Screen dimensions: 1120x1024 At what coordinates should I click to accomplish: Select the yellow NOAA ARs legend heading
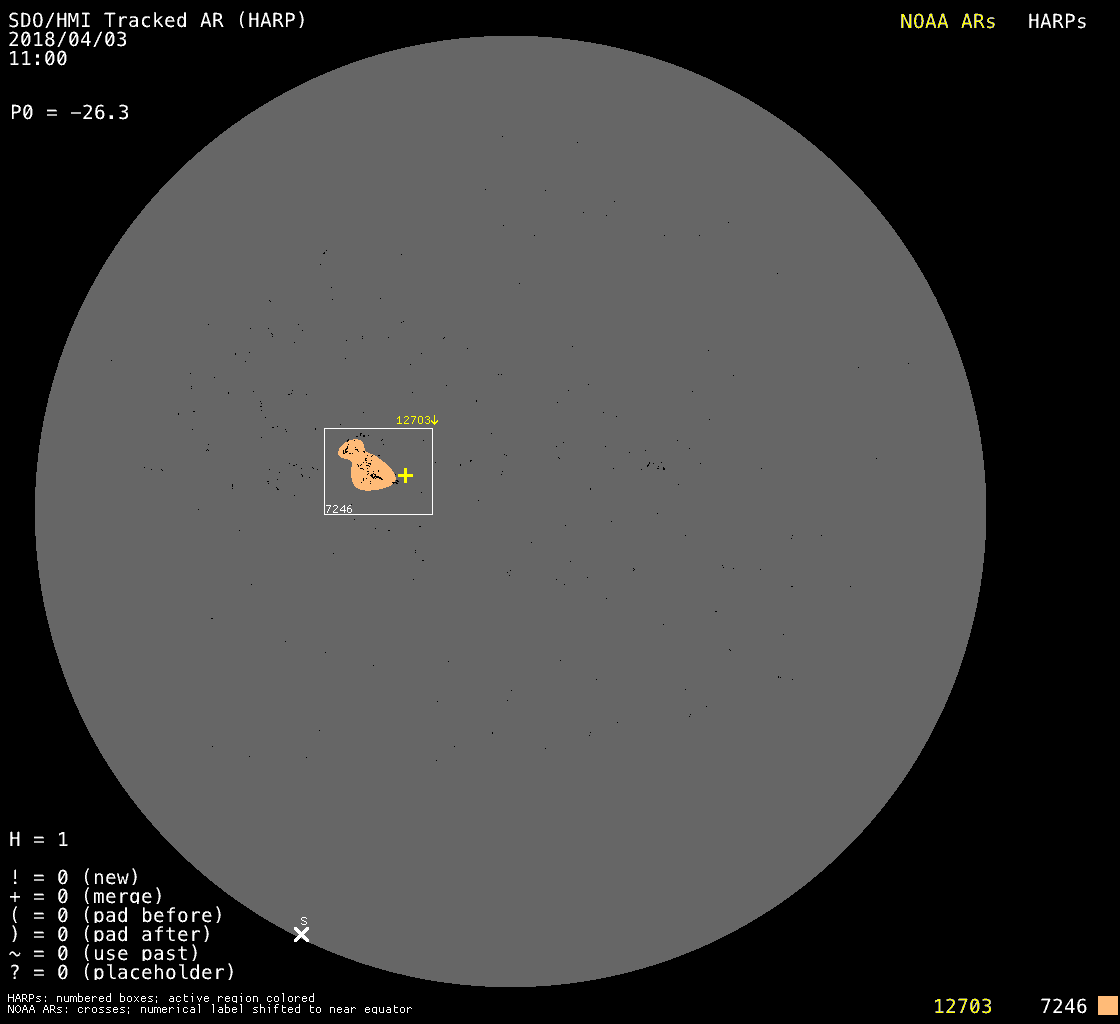947,22
